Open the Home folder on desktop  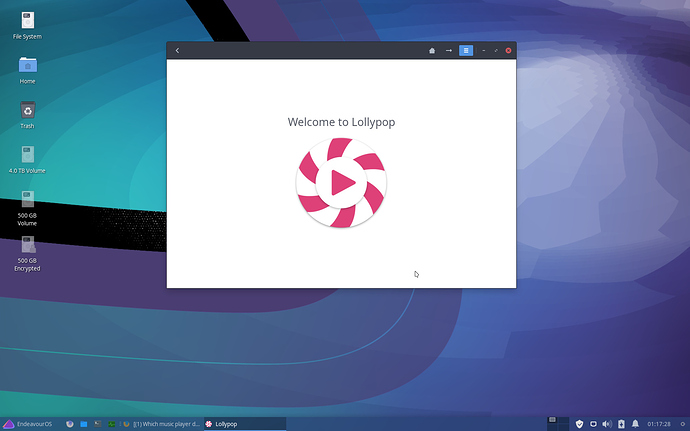click(27, 70)
